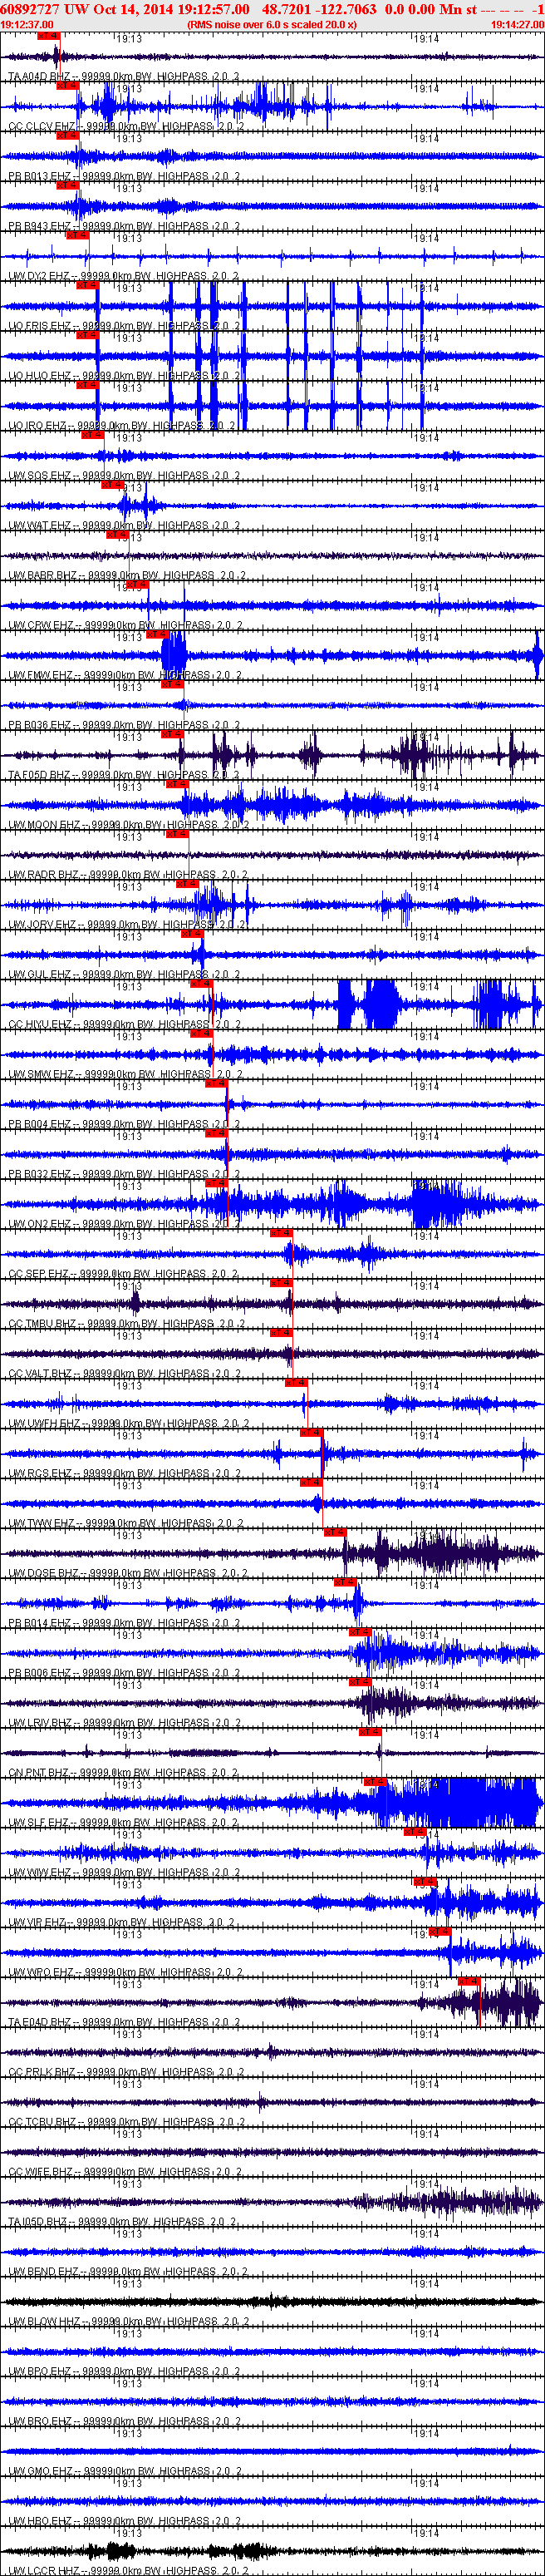Select the red pick flag on UW DOSE trace
The width and height of the screenshot is (545, 2576).
click(x=334, y=1532)
